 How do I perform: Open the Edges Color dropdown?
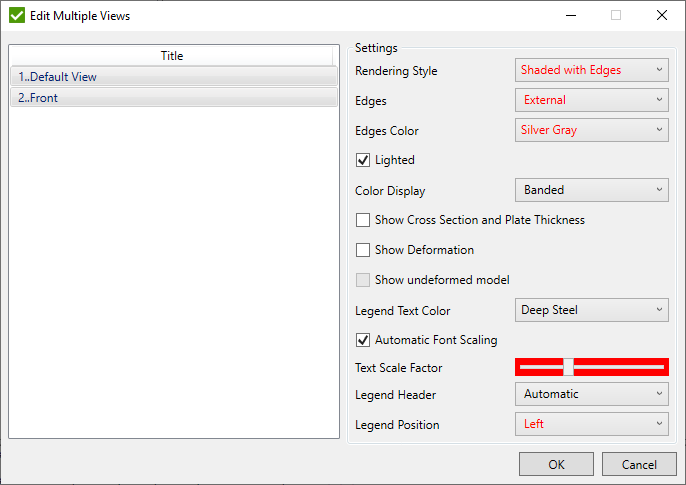tap(591, 130)
